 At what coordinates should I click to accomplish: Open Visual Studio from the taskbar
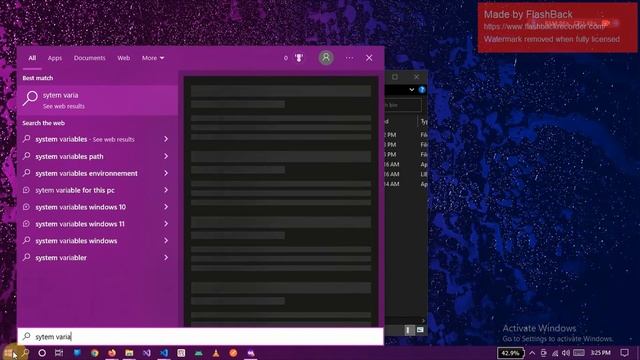tap(147, 353)
